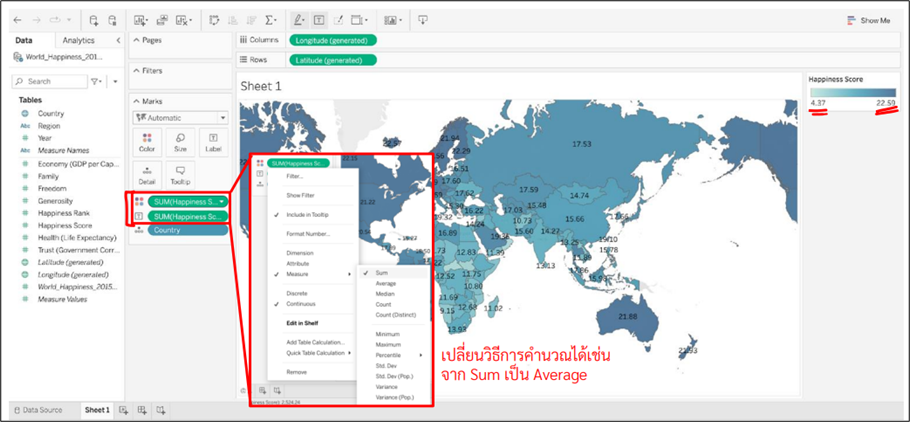This screenshot has height=422, width=910.
Task: Select Average from the Measure submenu
Action: click(x=385, y=283)
